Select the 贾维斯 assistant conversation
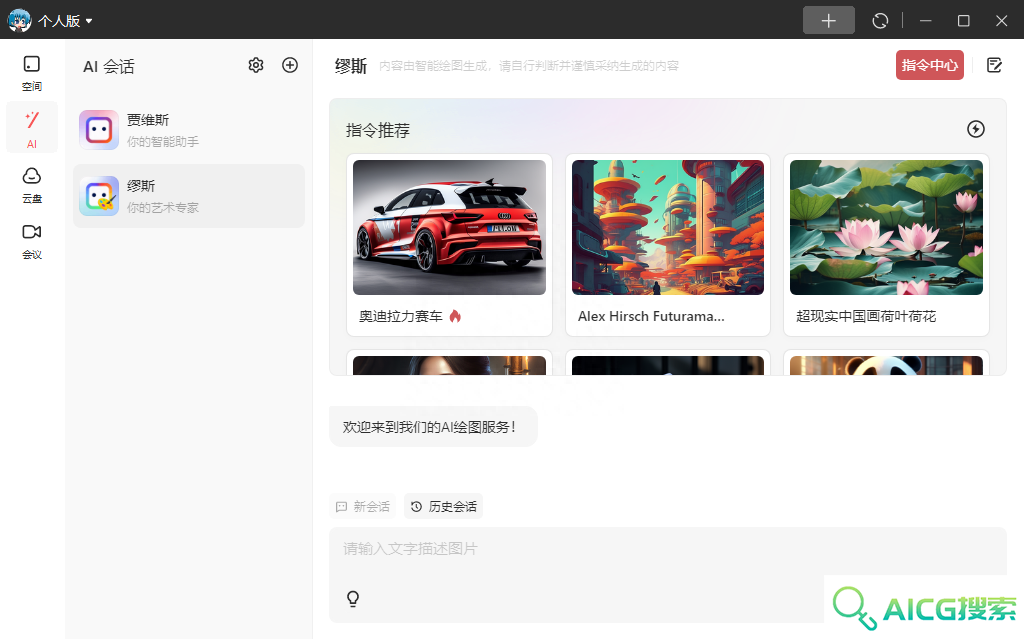This screenshot has height=640, width=1024. 189,130
